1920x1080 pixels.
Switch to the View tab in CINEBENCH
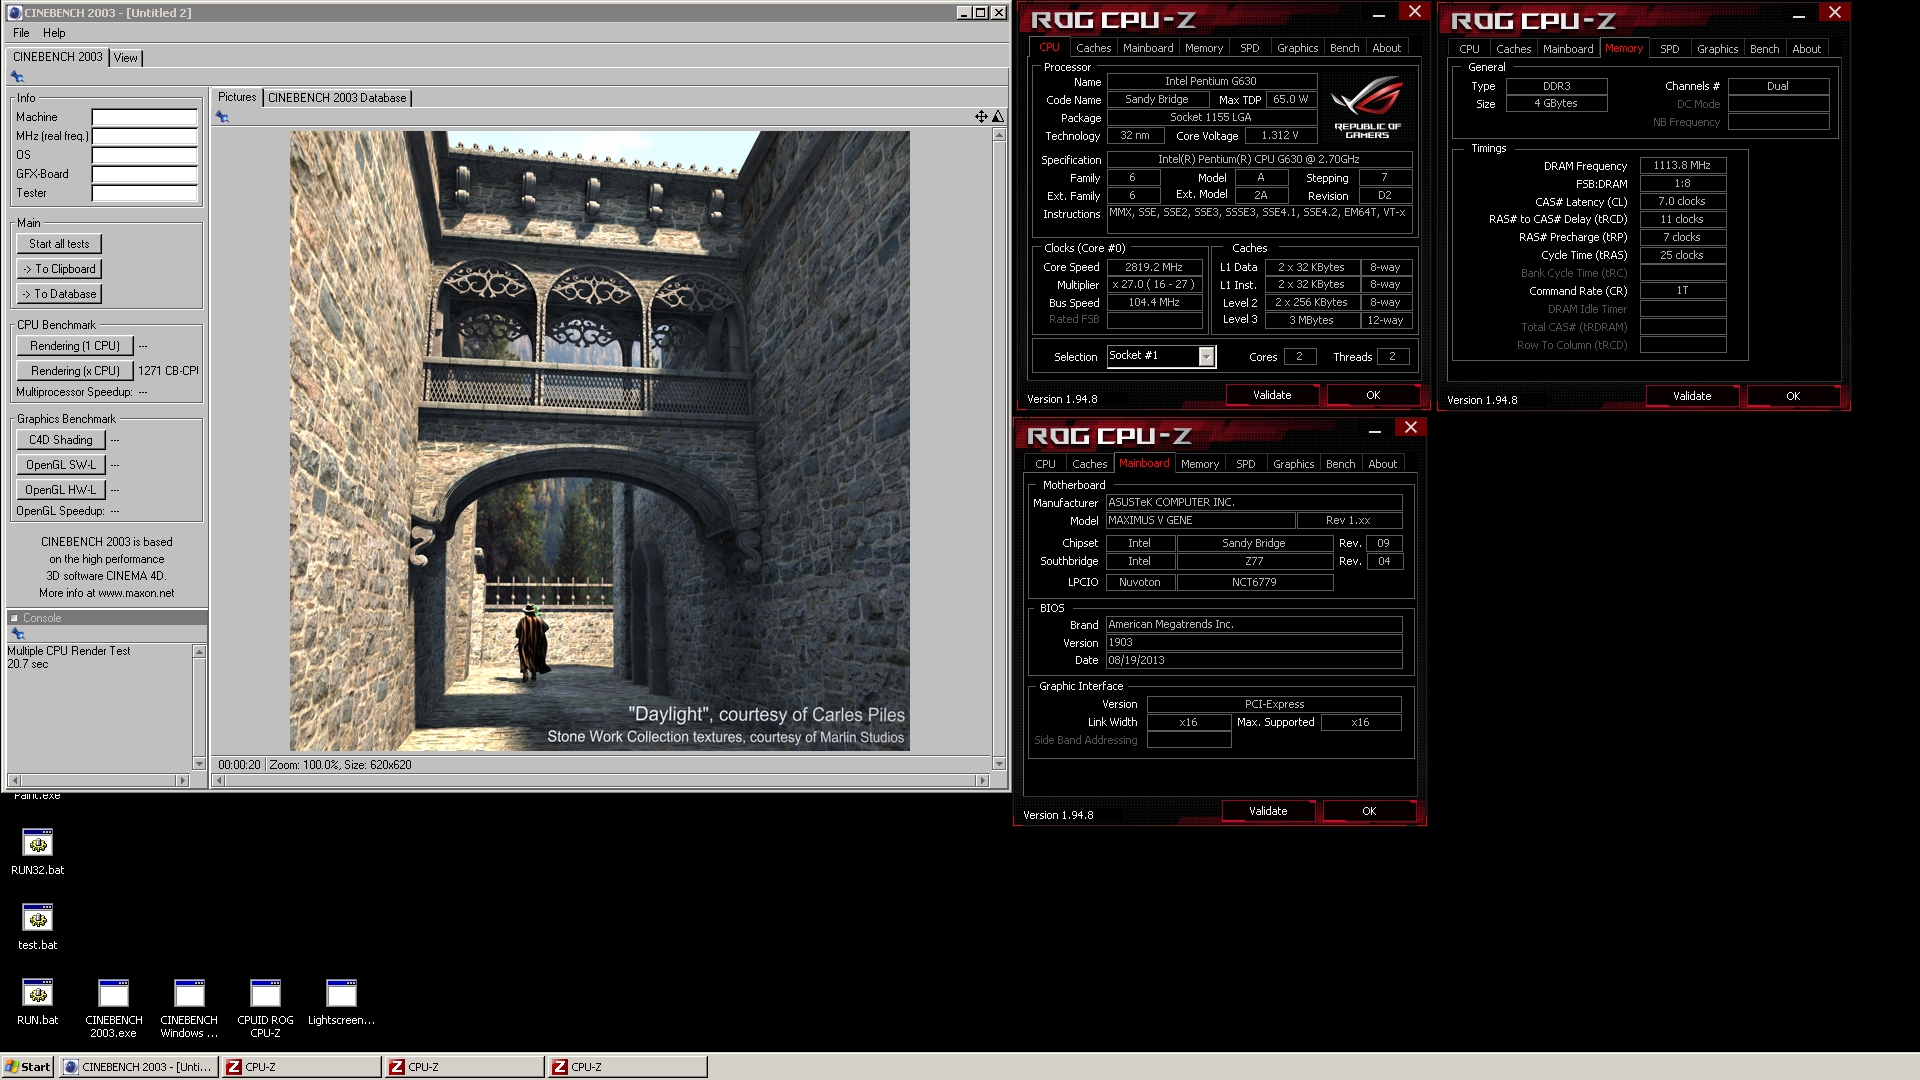pos(125,58)
